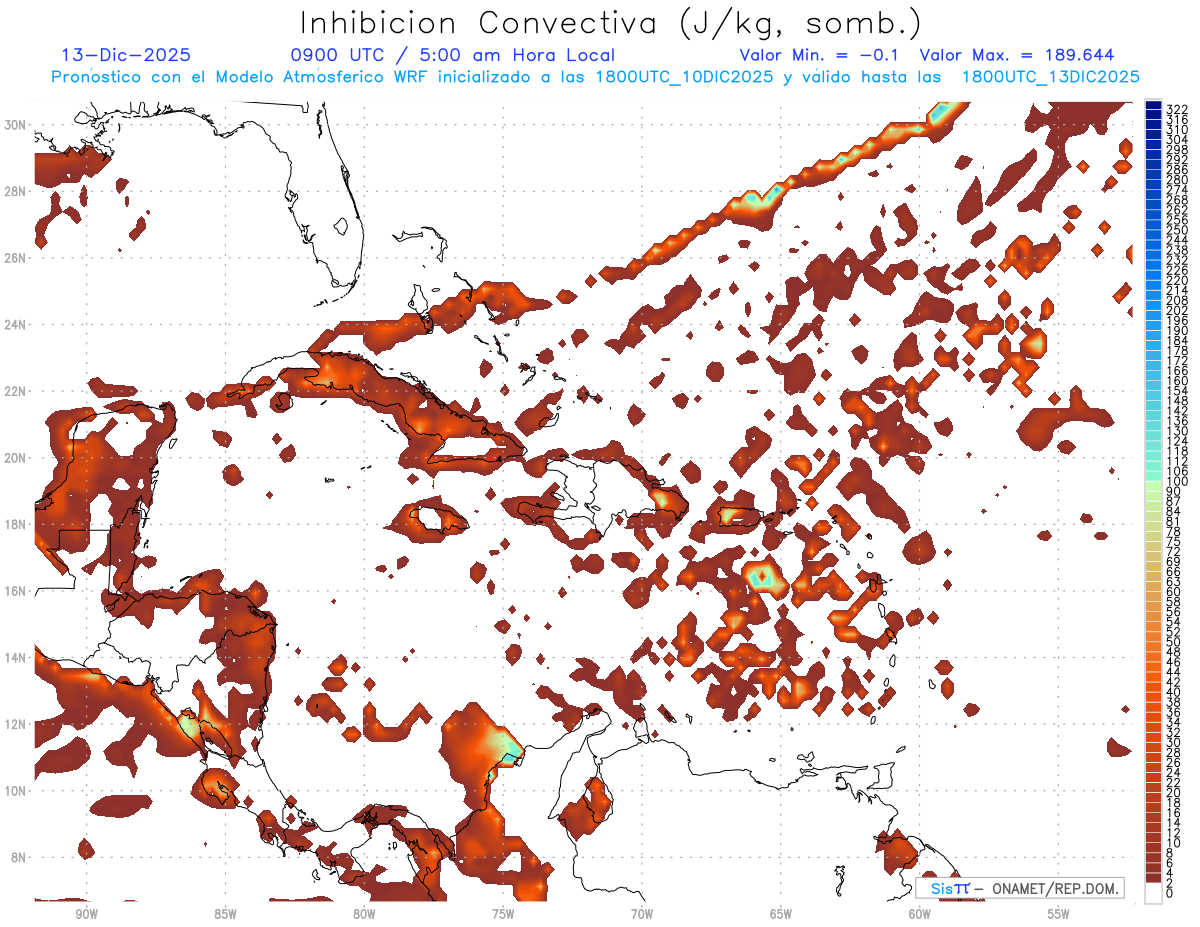Click the color scale value '322'
The image size is (1200, 927).
pos(1176,110)
